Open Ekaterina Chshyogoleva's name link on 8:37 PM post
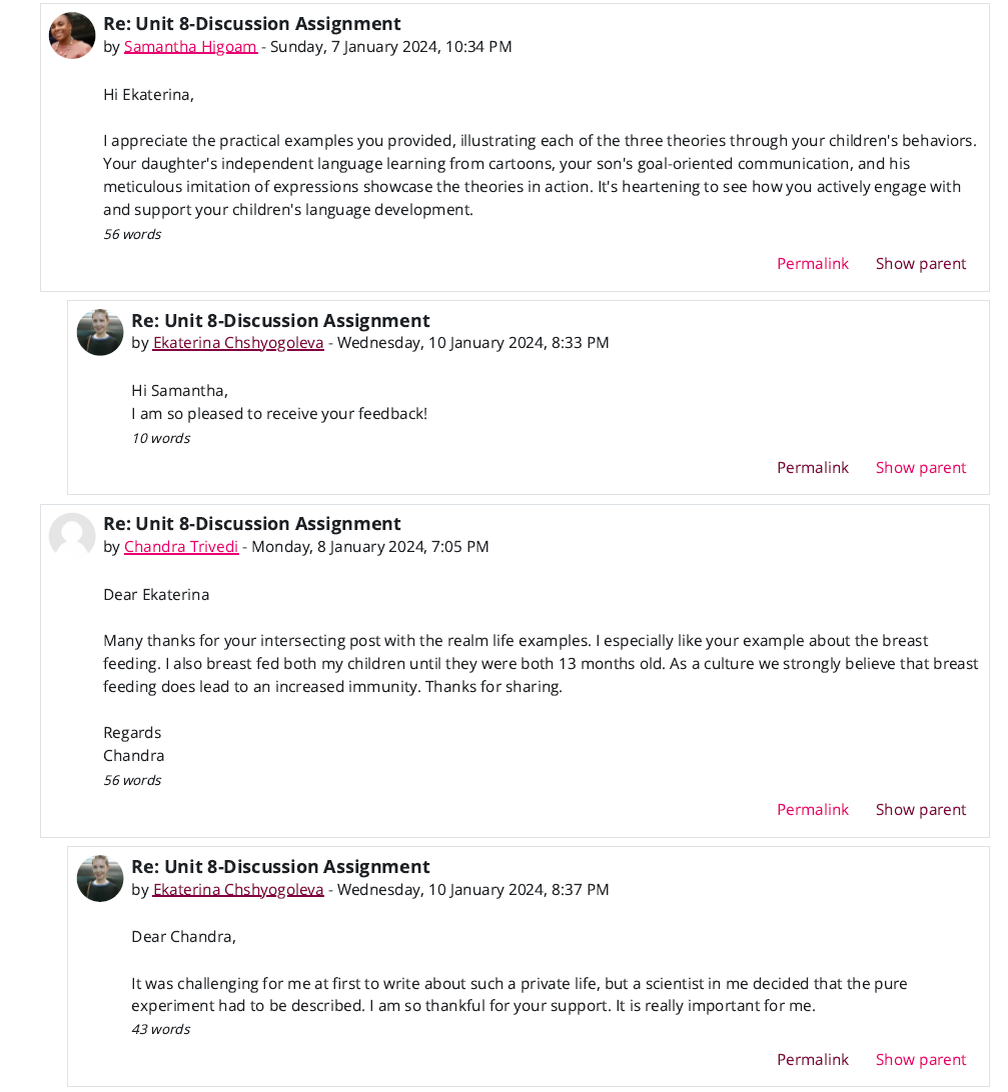 click(x=238, y=890)
